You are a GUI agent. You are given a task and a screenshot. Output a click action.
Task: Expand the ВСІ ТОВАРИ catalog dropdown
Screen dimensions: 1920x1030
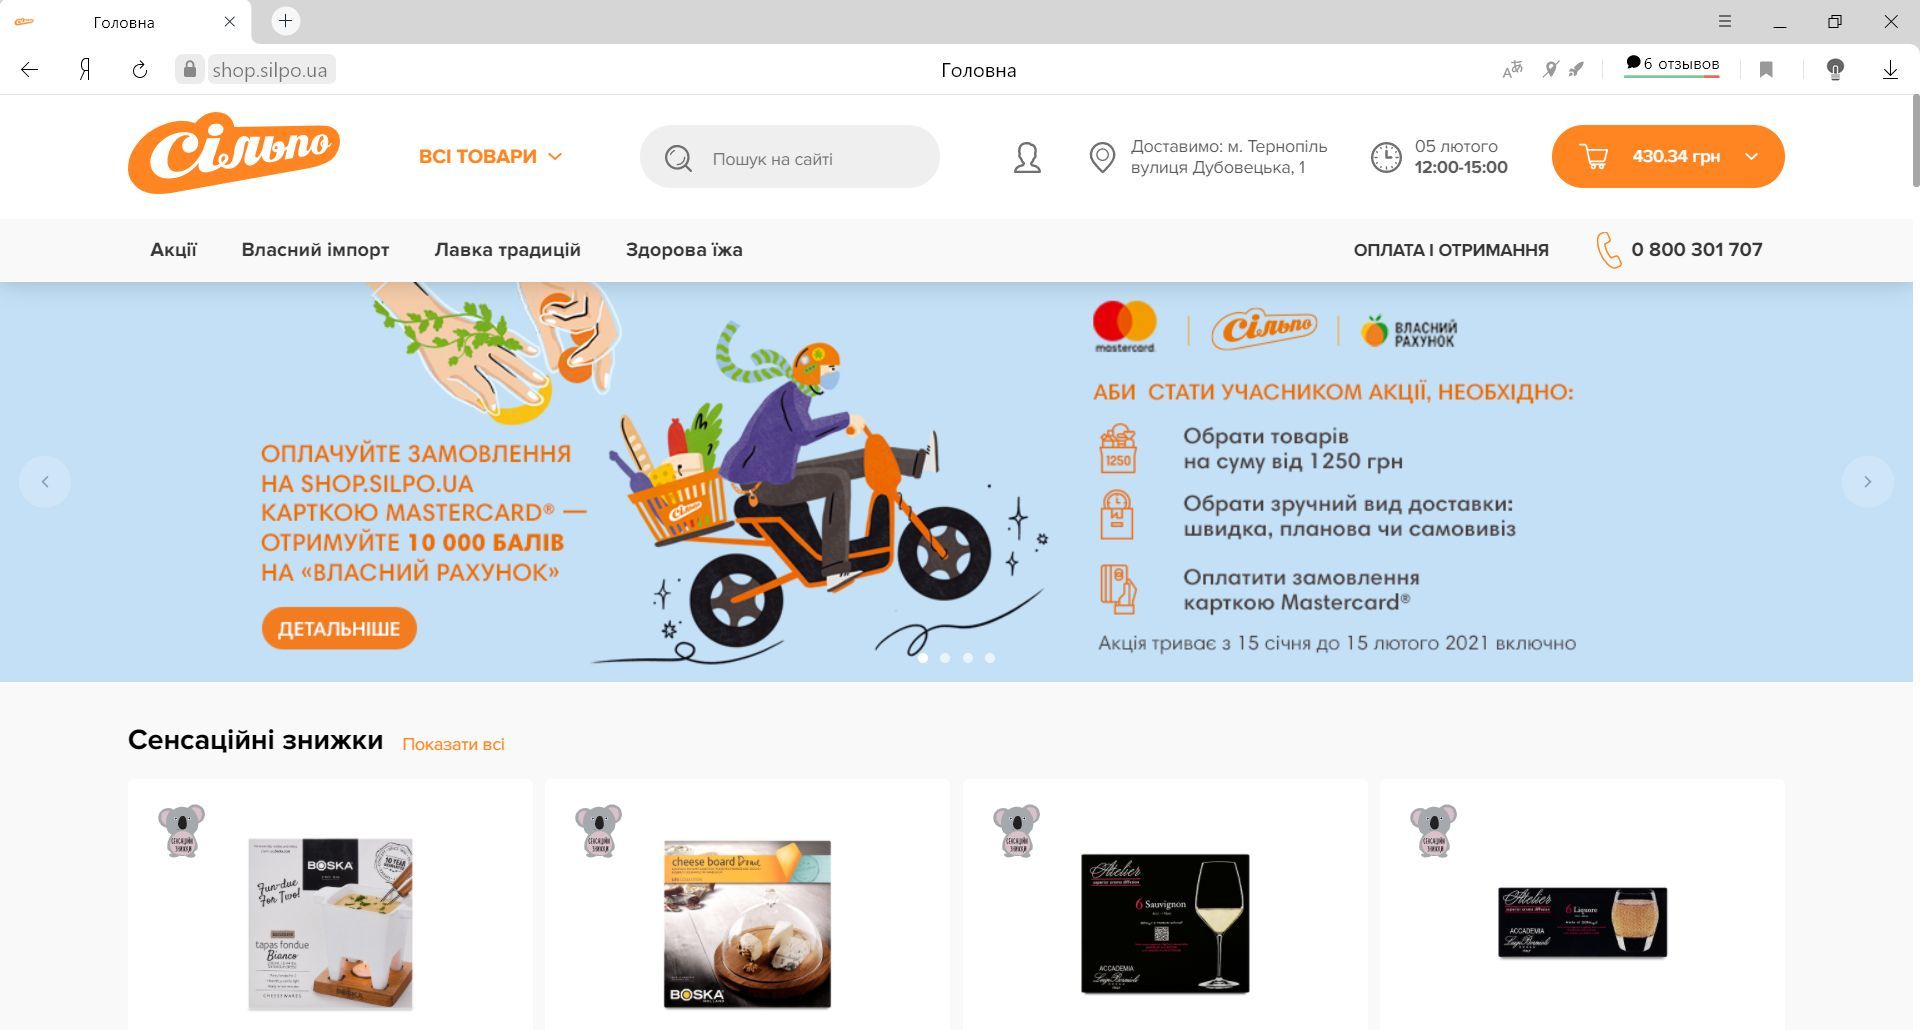(490, 157)
